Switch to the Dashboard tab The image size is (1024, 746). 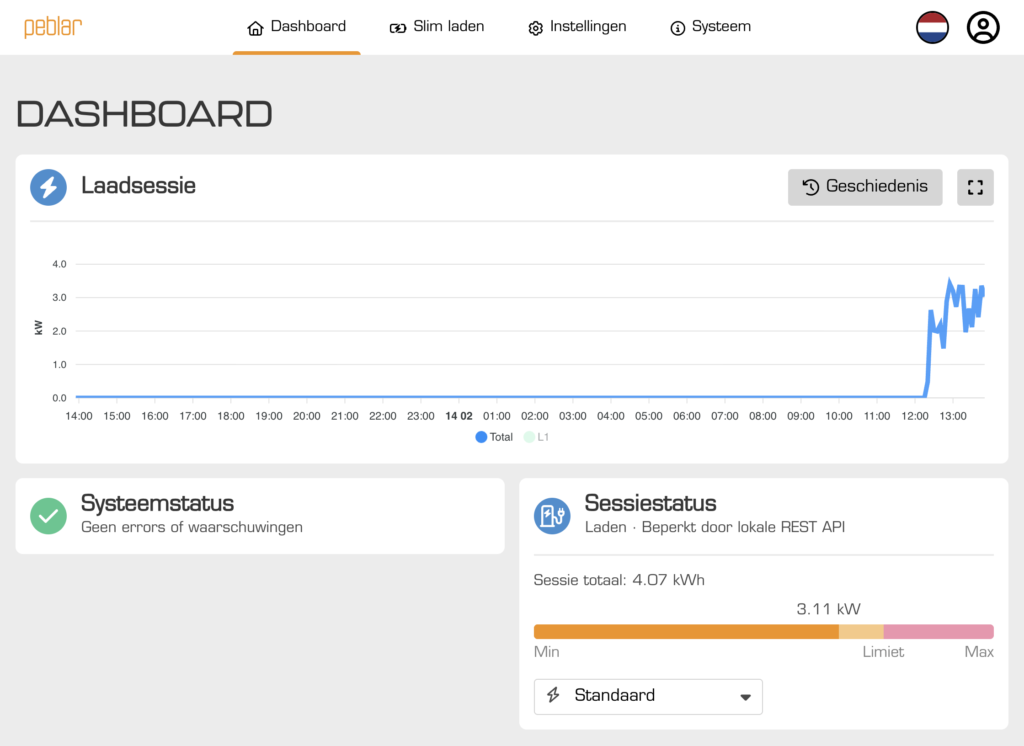tap(297, 27)
